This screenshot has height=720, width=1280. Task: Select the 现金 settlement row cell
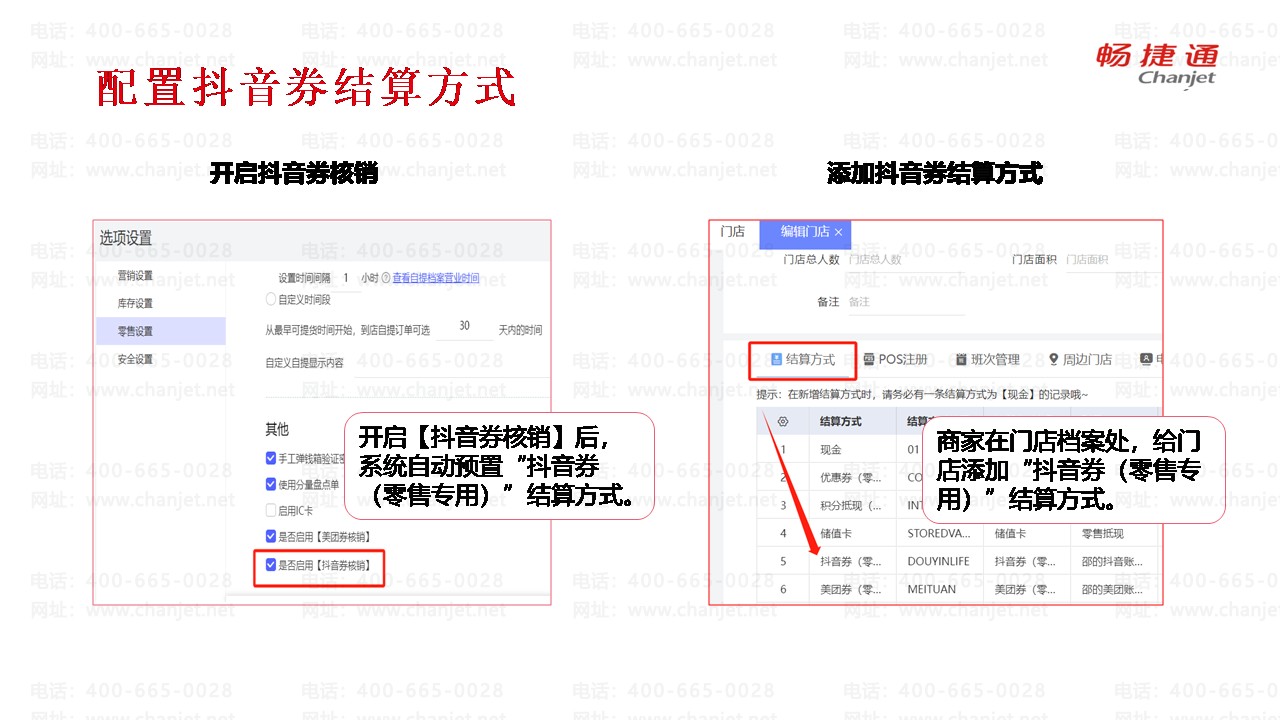(x=852, y=450)
